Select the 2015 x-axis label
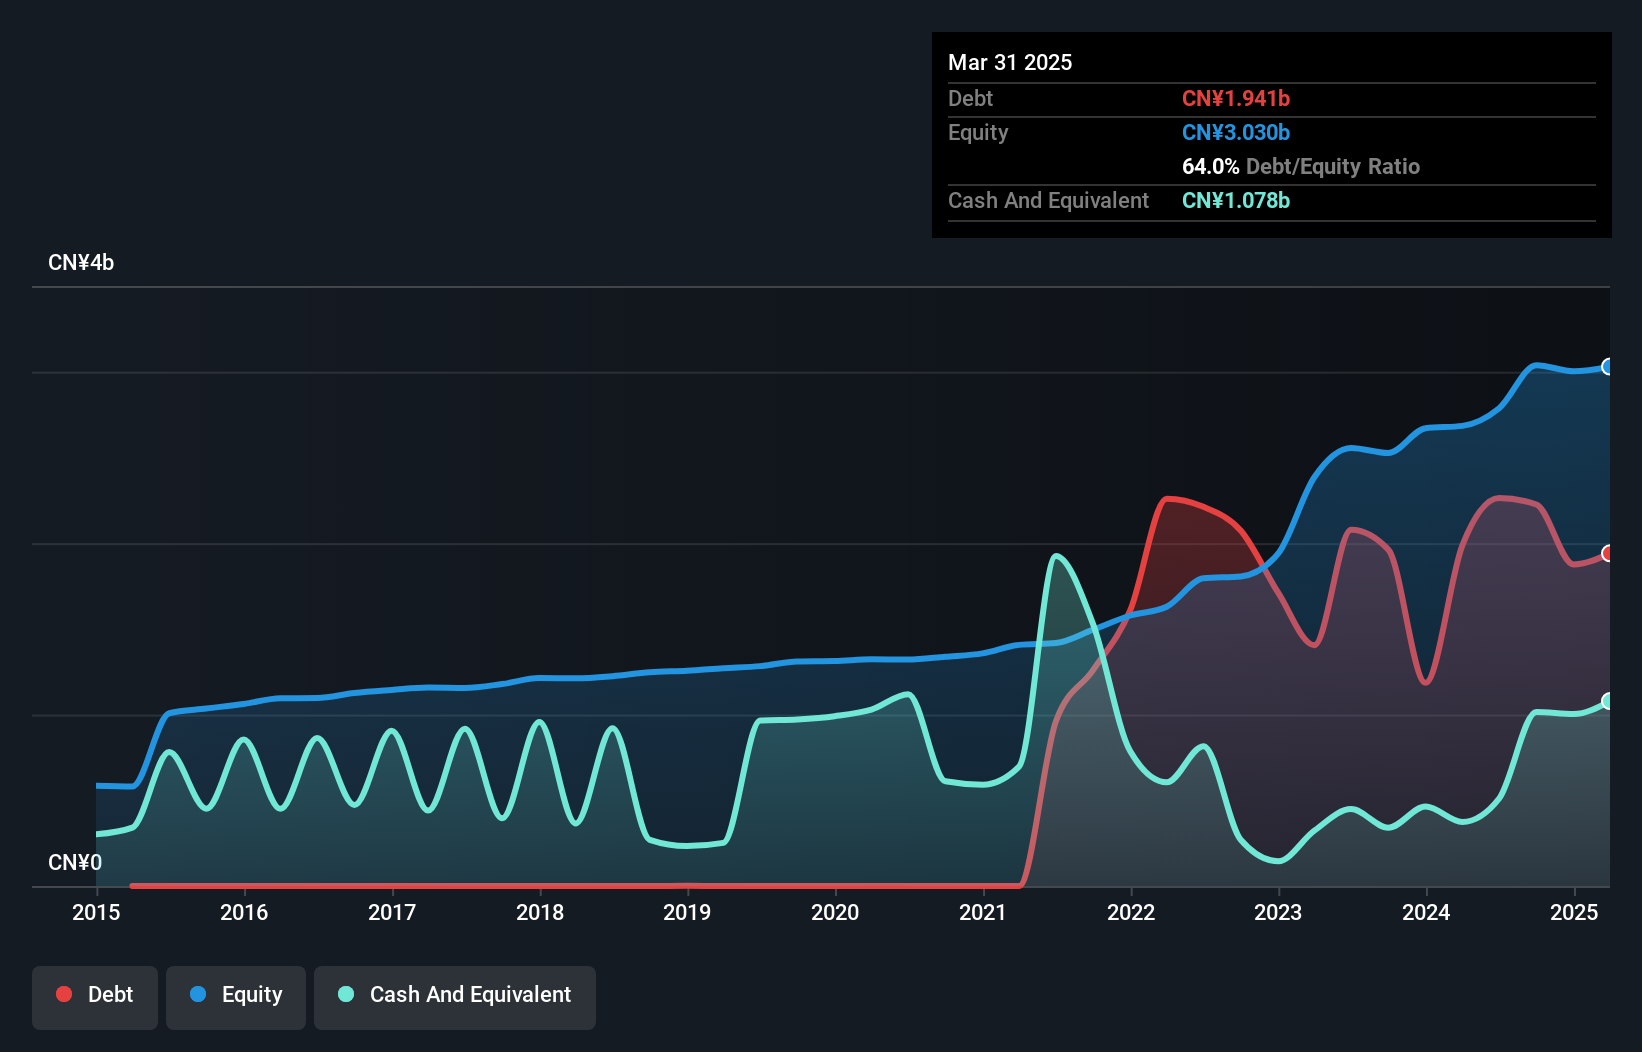 click(x=96, y=912)
